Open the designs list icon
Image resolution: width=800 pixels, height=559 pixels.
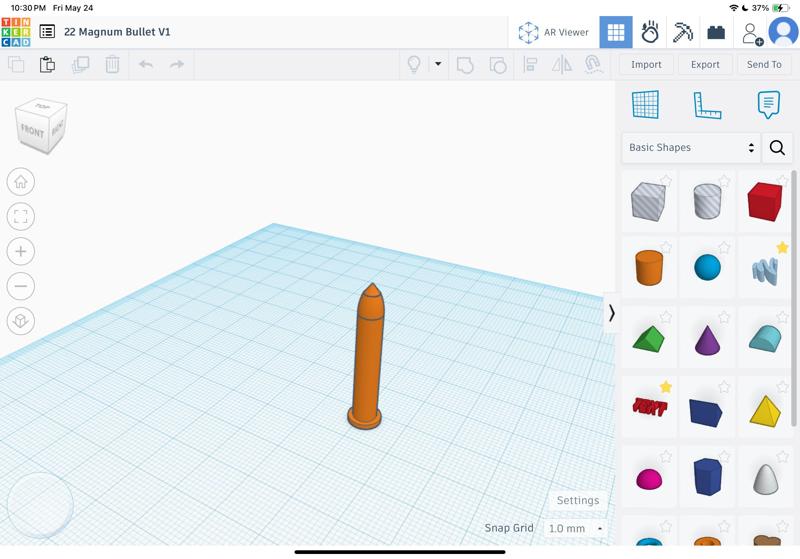(x=47, y=32)
